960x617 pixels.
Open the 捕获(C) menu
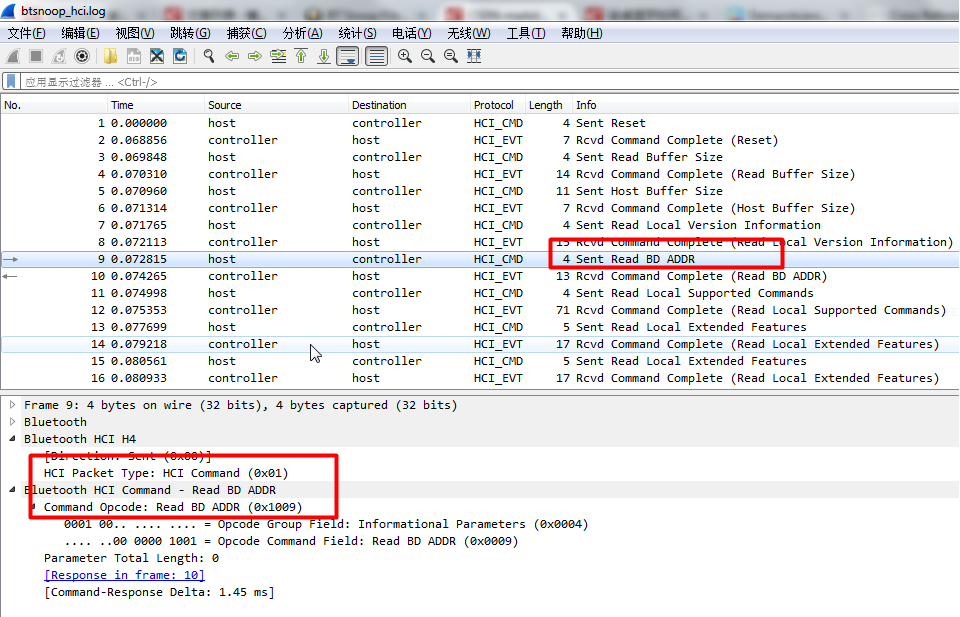(246, 34)
